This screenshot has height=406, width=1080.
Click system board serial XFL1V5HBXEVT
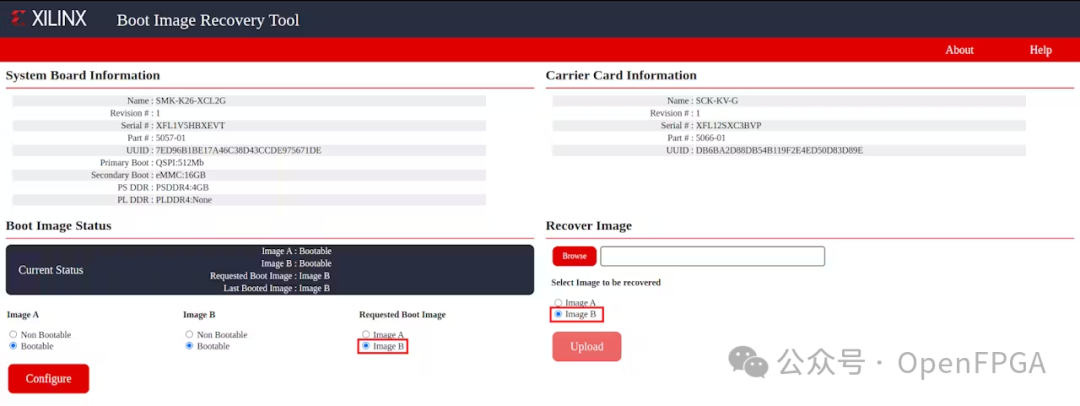click(x=190, y=125)
